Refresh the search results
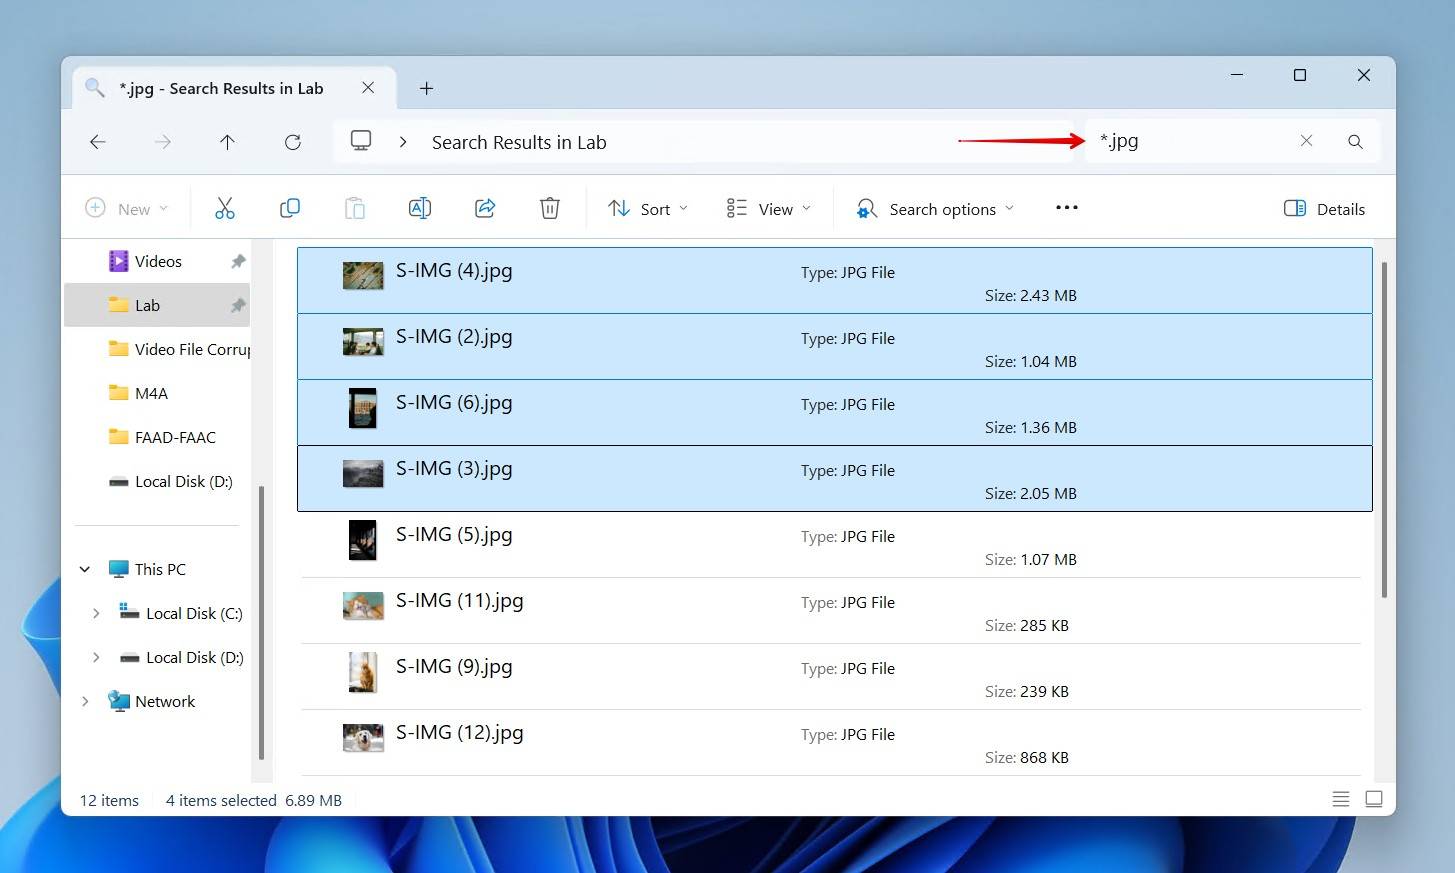1455x873 pixels. (x=293, y=142)
